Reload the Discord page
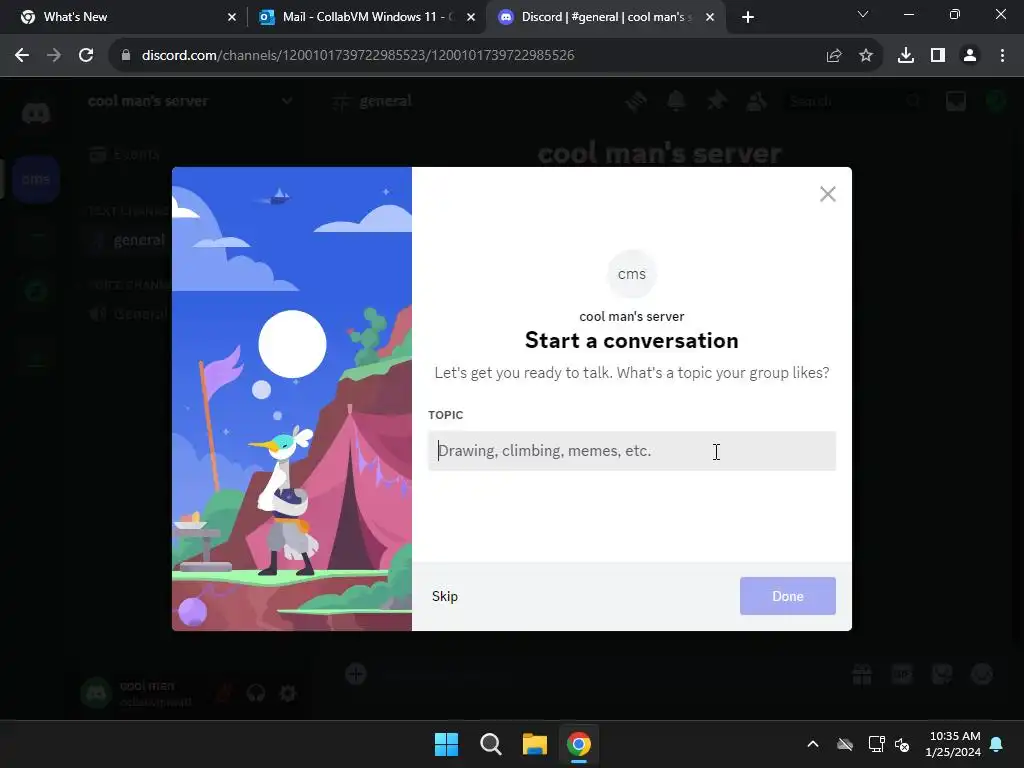Screen dimensions: 1024x768 [86, 56]
